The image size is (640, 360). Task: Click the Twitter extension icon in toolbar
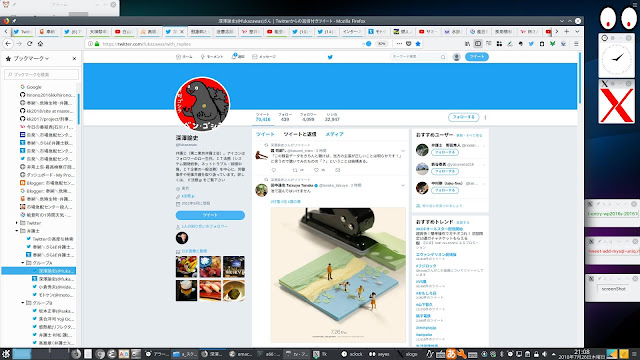(x=531, y=44)
